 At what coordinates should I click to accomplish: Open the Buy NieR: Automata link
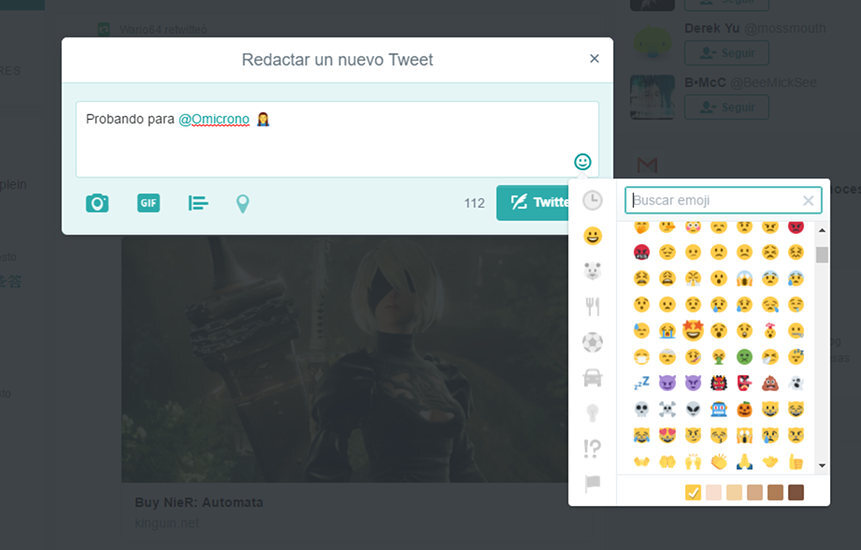[x=199, y=502]
